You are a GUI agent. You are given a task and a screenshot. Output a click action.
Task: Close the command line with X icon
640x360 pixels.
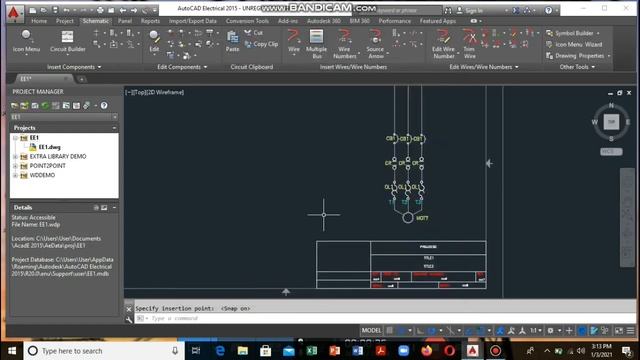tap(129, 309)
